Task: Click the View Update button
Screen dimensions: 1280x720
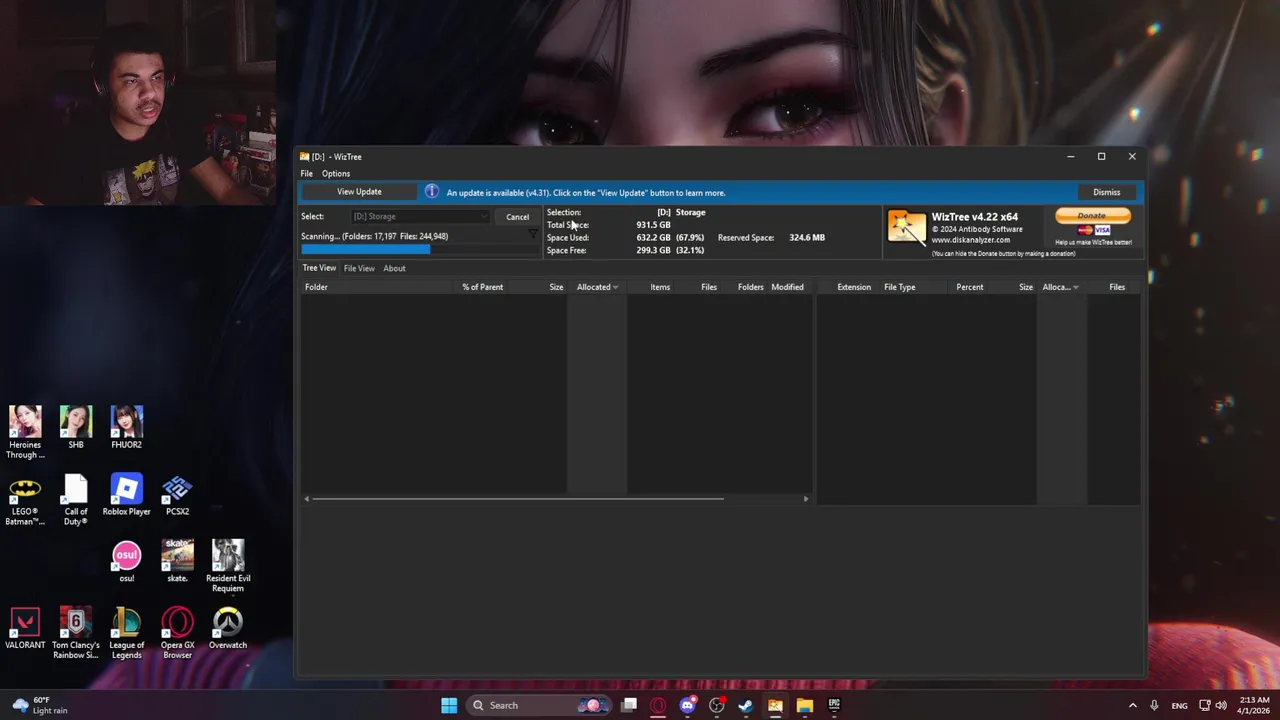Action: click(359, 192)
